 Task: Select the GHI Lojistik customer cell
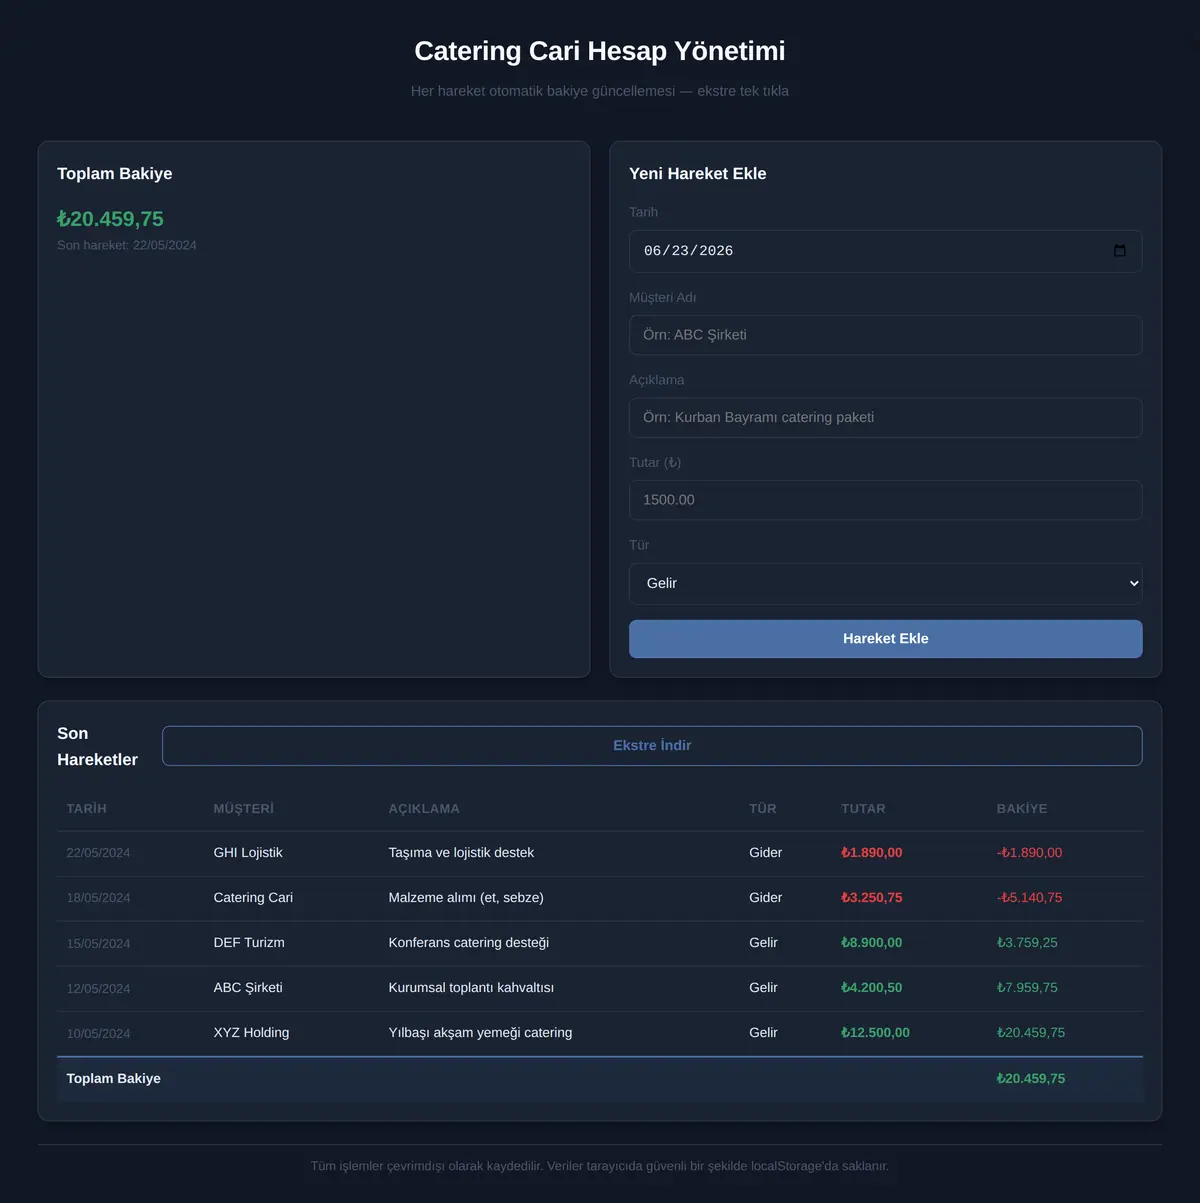pyautogui.click(x=248, y=853)
